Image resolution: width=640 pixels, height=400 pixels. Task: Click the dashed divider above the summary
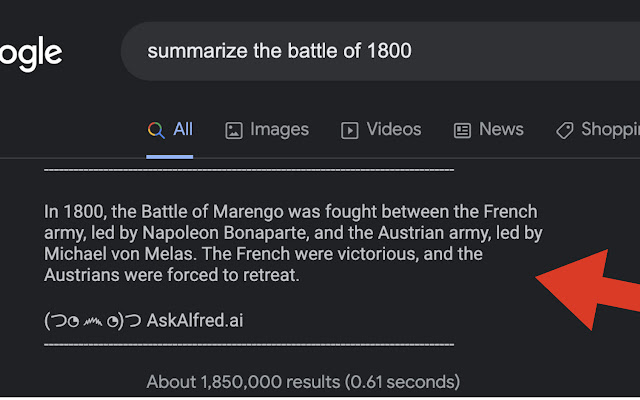(x=249, y=171)
